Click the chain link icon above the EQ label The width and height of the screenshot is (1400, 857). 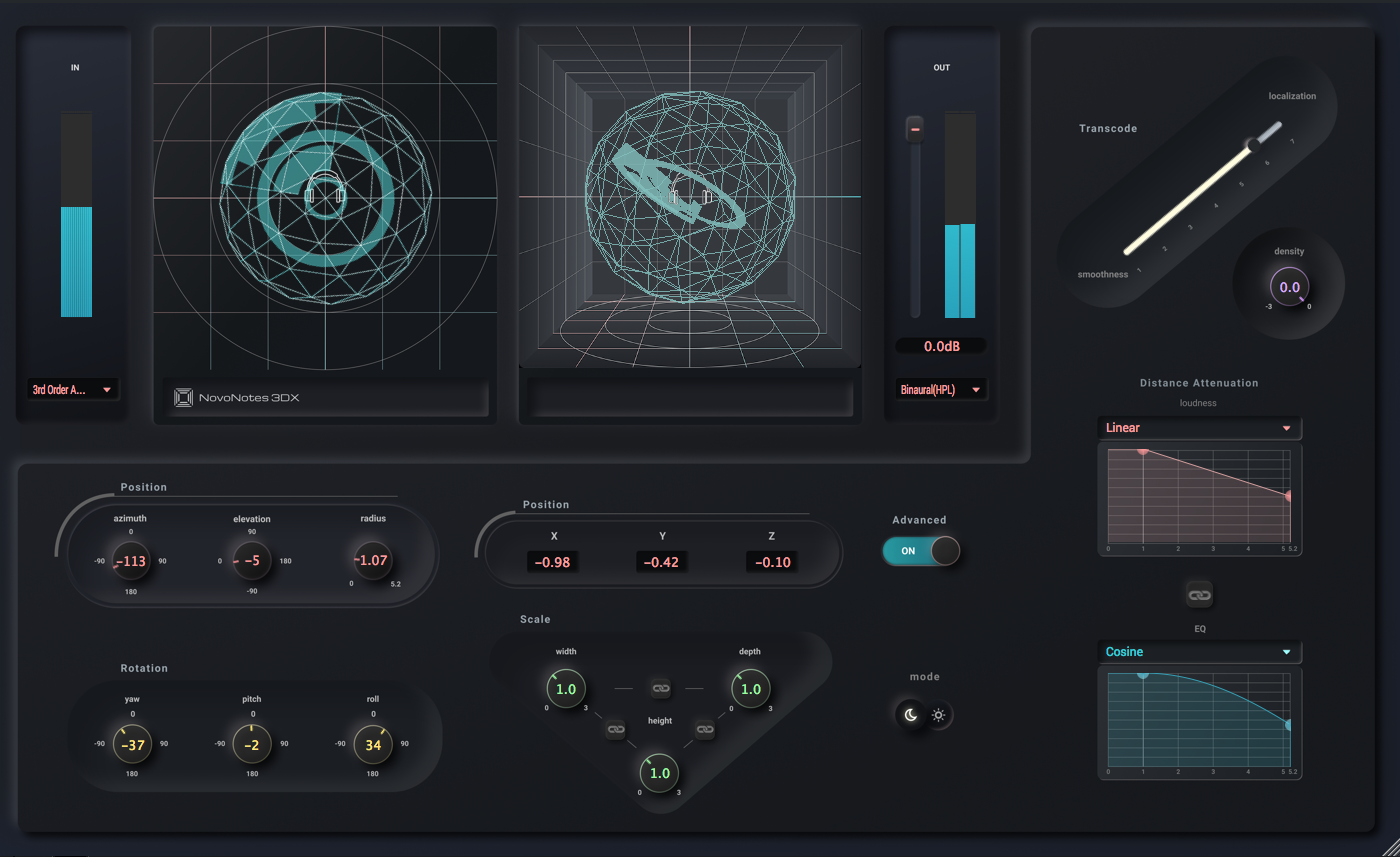pyautogui.click(x=1199, y=593)
